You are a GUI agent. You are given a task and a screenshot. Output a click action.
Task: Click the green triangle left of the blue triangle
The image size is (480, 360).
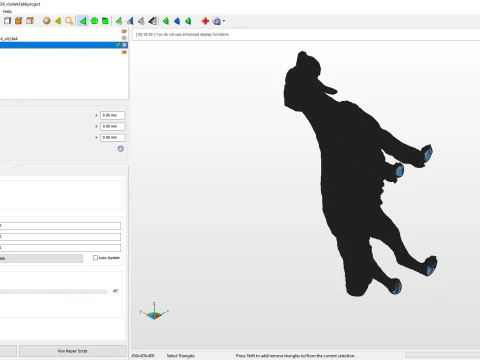(166, 21)
